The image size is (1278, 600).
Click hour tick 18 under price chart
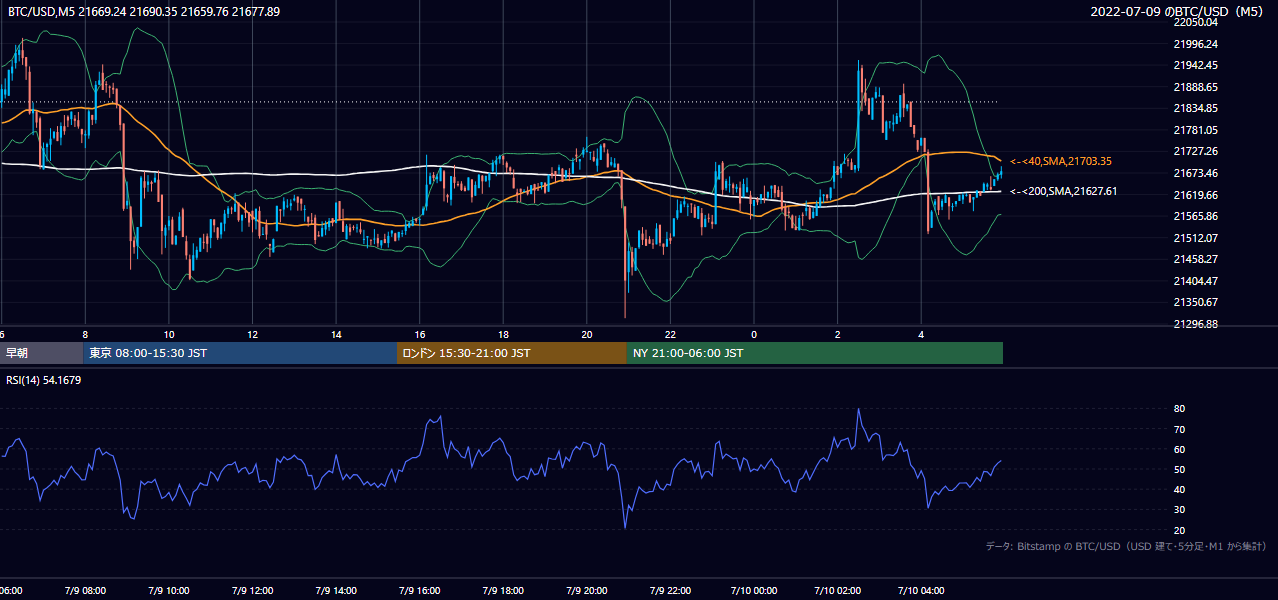(x=503, y=334)
